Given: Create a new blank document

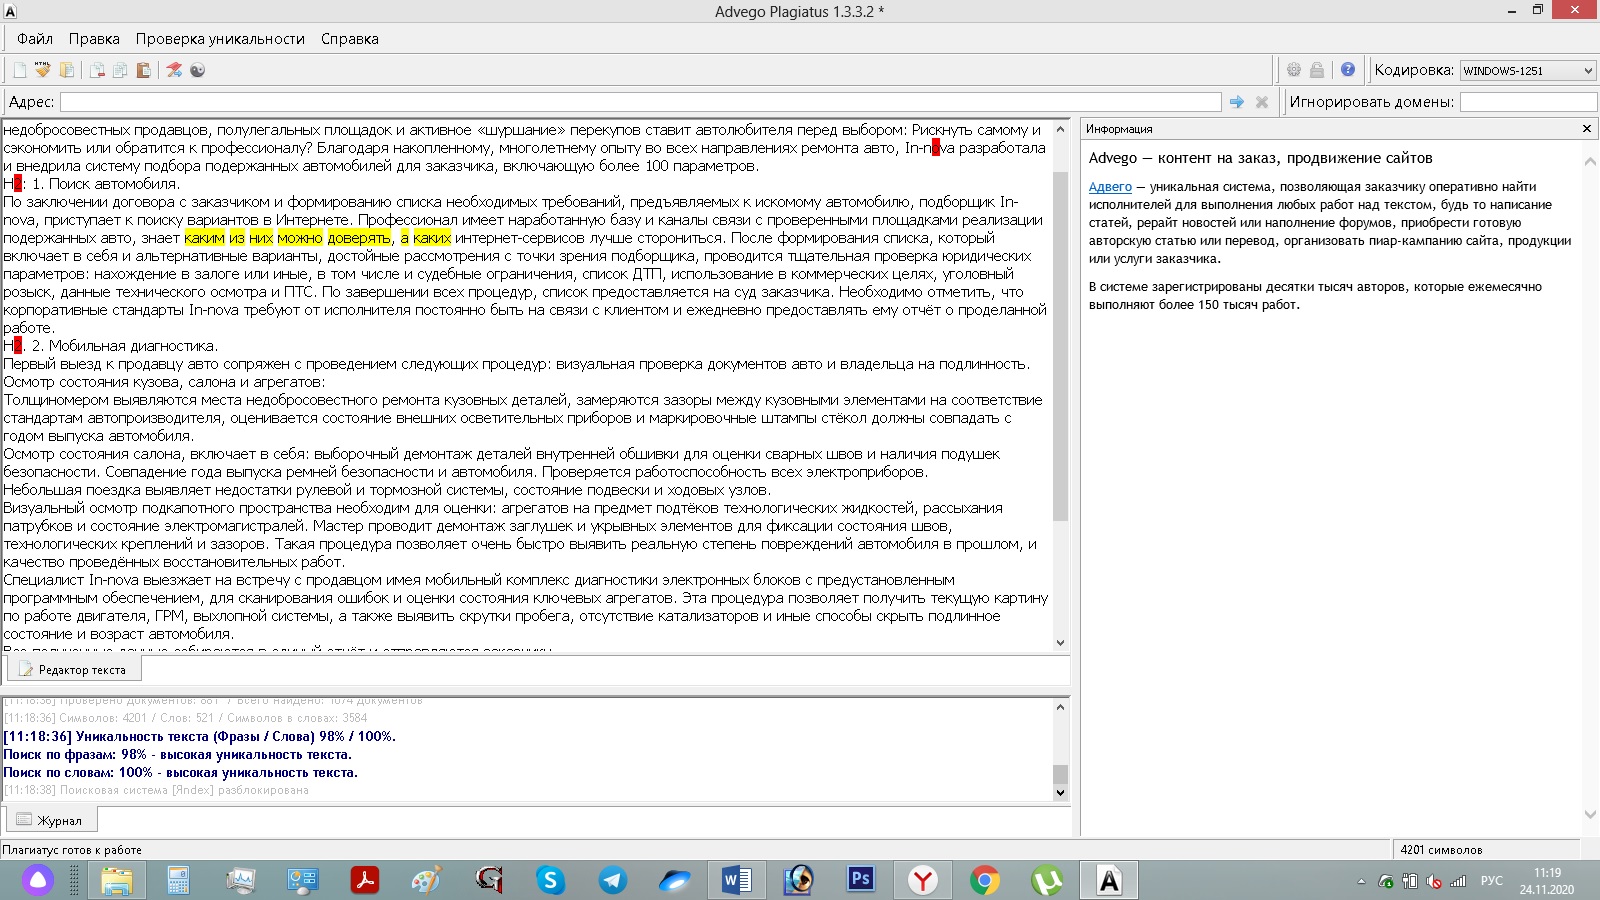Looking at the screenshot, I should pyautogui.click(x=20, y=70).
